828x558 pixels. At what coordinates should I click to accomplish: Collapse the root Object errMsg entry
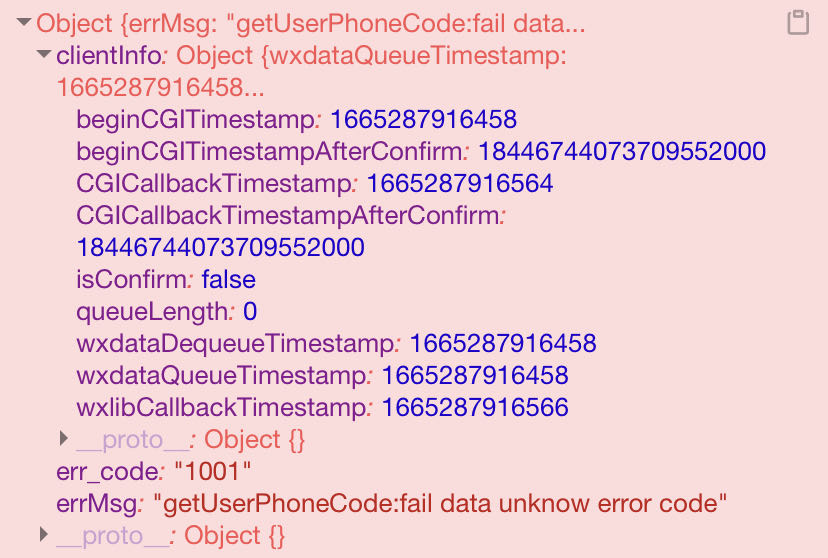pyautogui.click(x=24, y=22)
